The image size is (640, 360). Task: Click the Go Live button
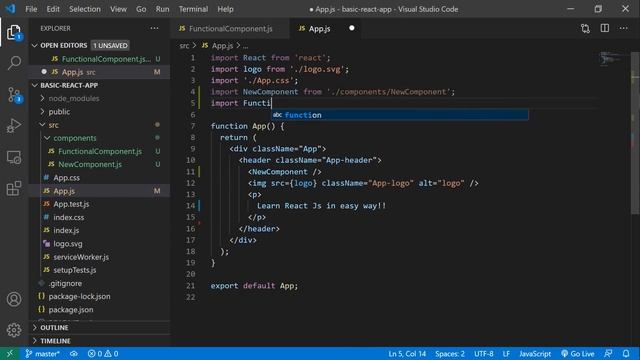pos(578,353)
